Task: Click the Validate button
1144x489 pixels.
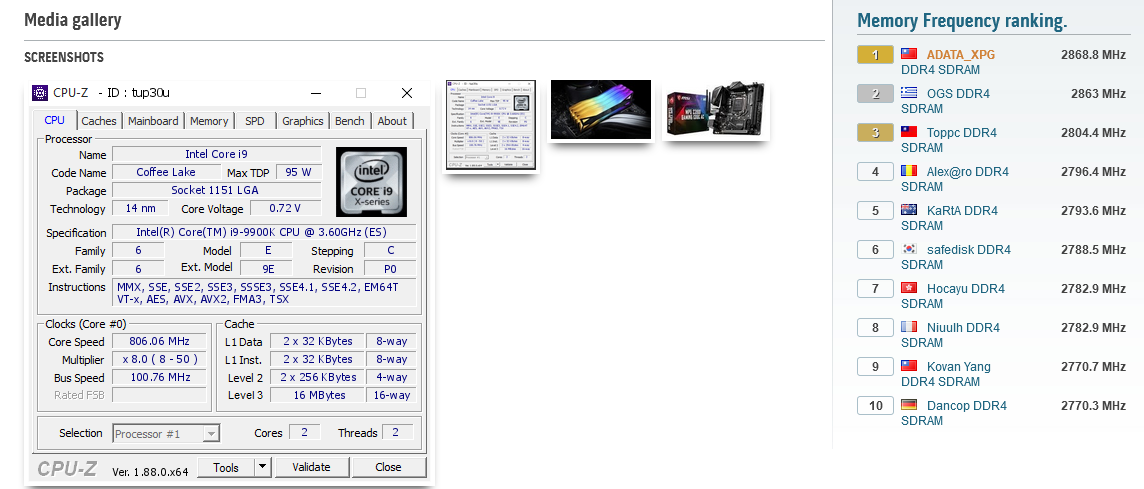Action: click(312, 467)
